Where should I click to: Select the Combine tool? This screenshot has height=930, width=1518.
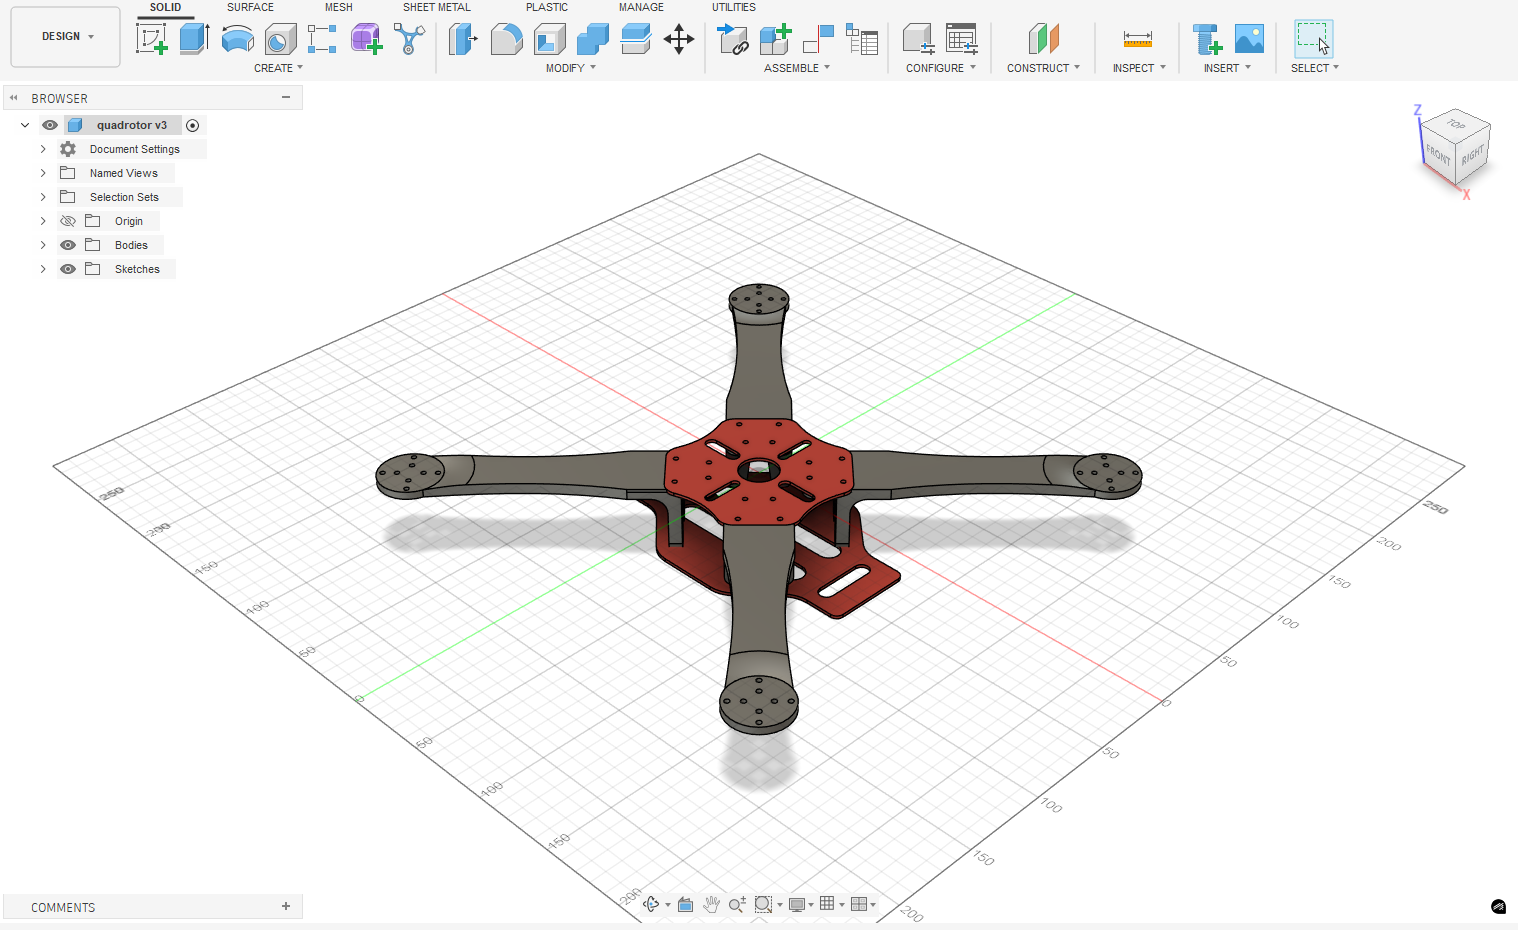point(592,39)
